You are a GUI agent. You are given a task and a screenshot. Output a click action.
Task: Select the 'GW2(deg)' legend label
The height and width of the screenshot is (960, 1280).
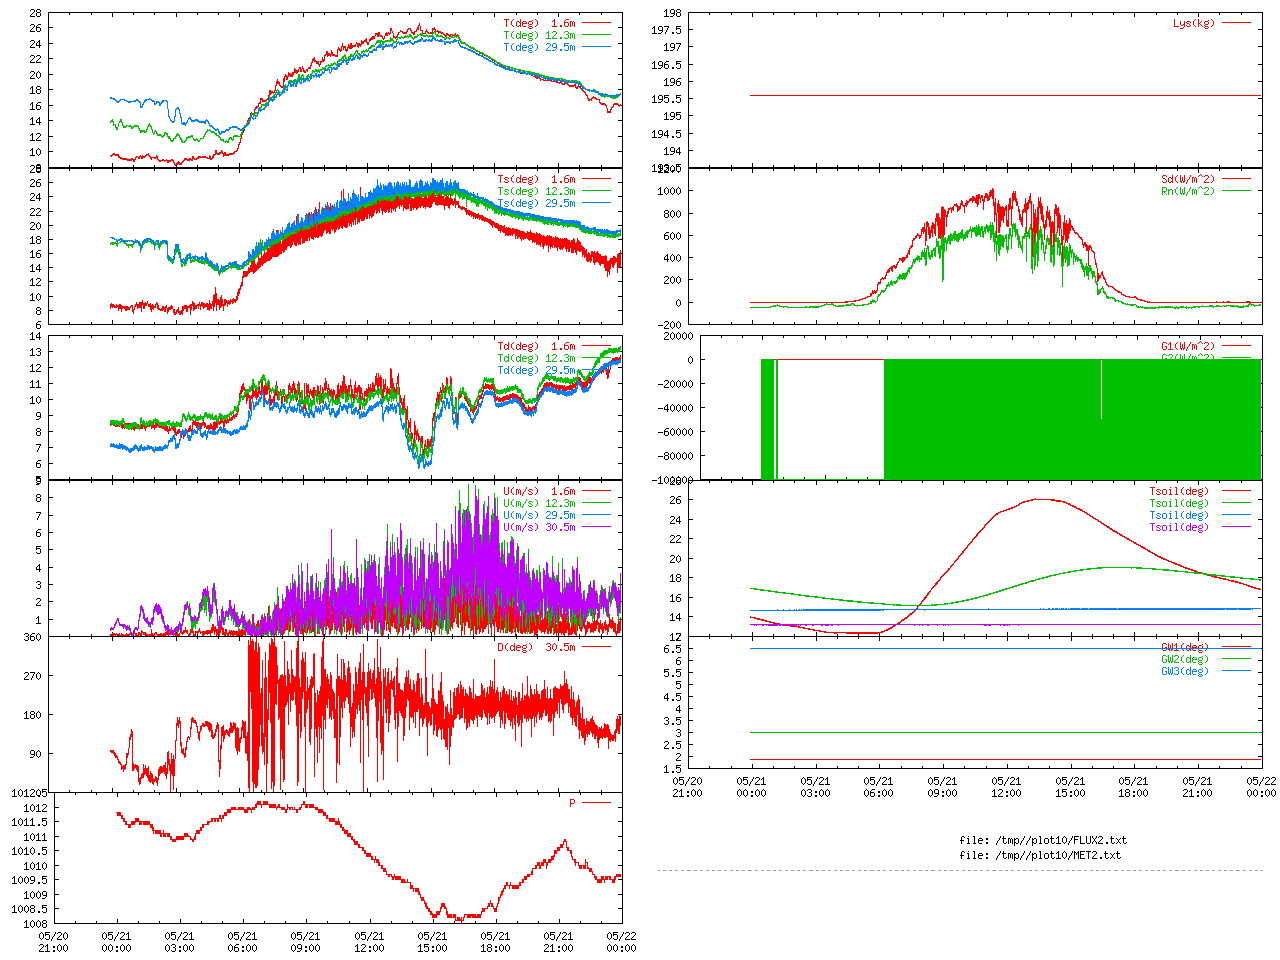click(1185, 660)
